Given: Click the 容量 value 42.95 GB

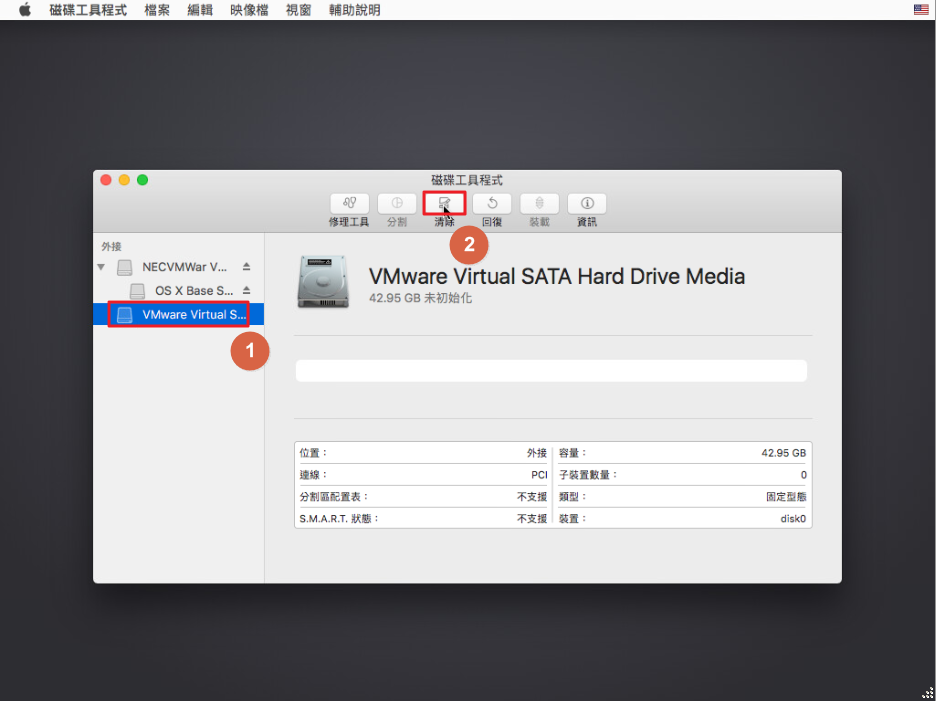Looking at the screenshot, I should coord(784,453).
